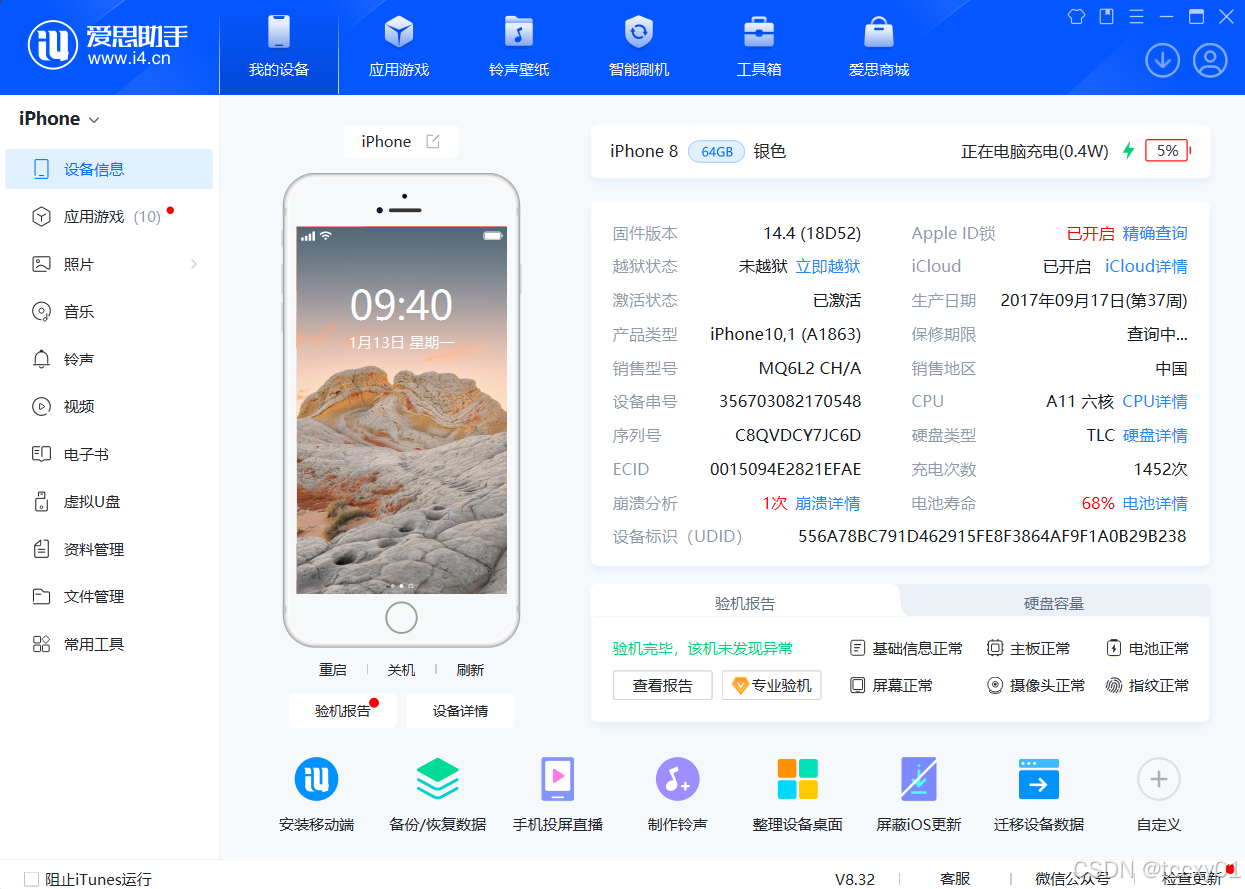Rename the device via the iPhone edit field
This screenshot has height=889, width=1245.
[434, 141]
